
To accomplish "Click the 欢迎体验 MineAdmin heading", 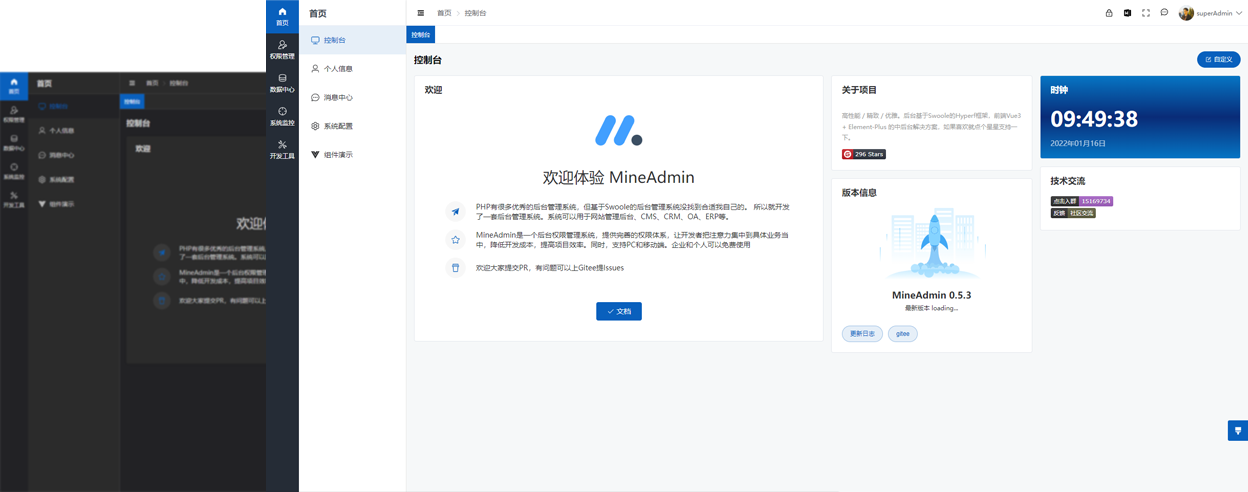I will [619, 177].
